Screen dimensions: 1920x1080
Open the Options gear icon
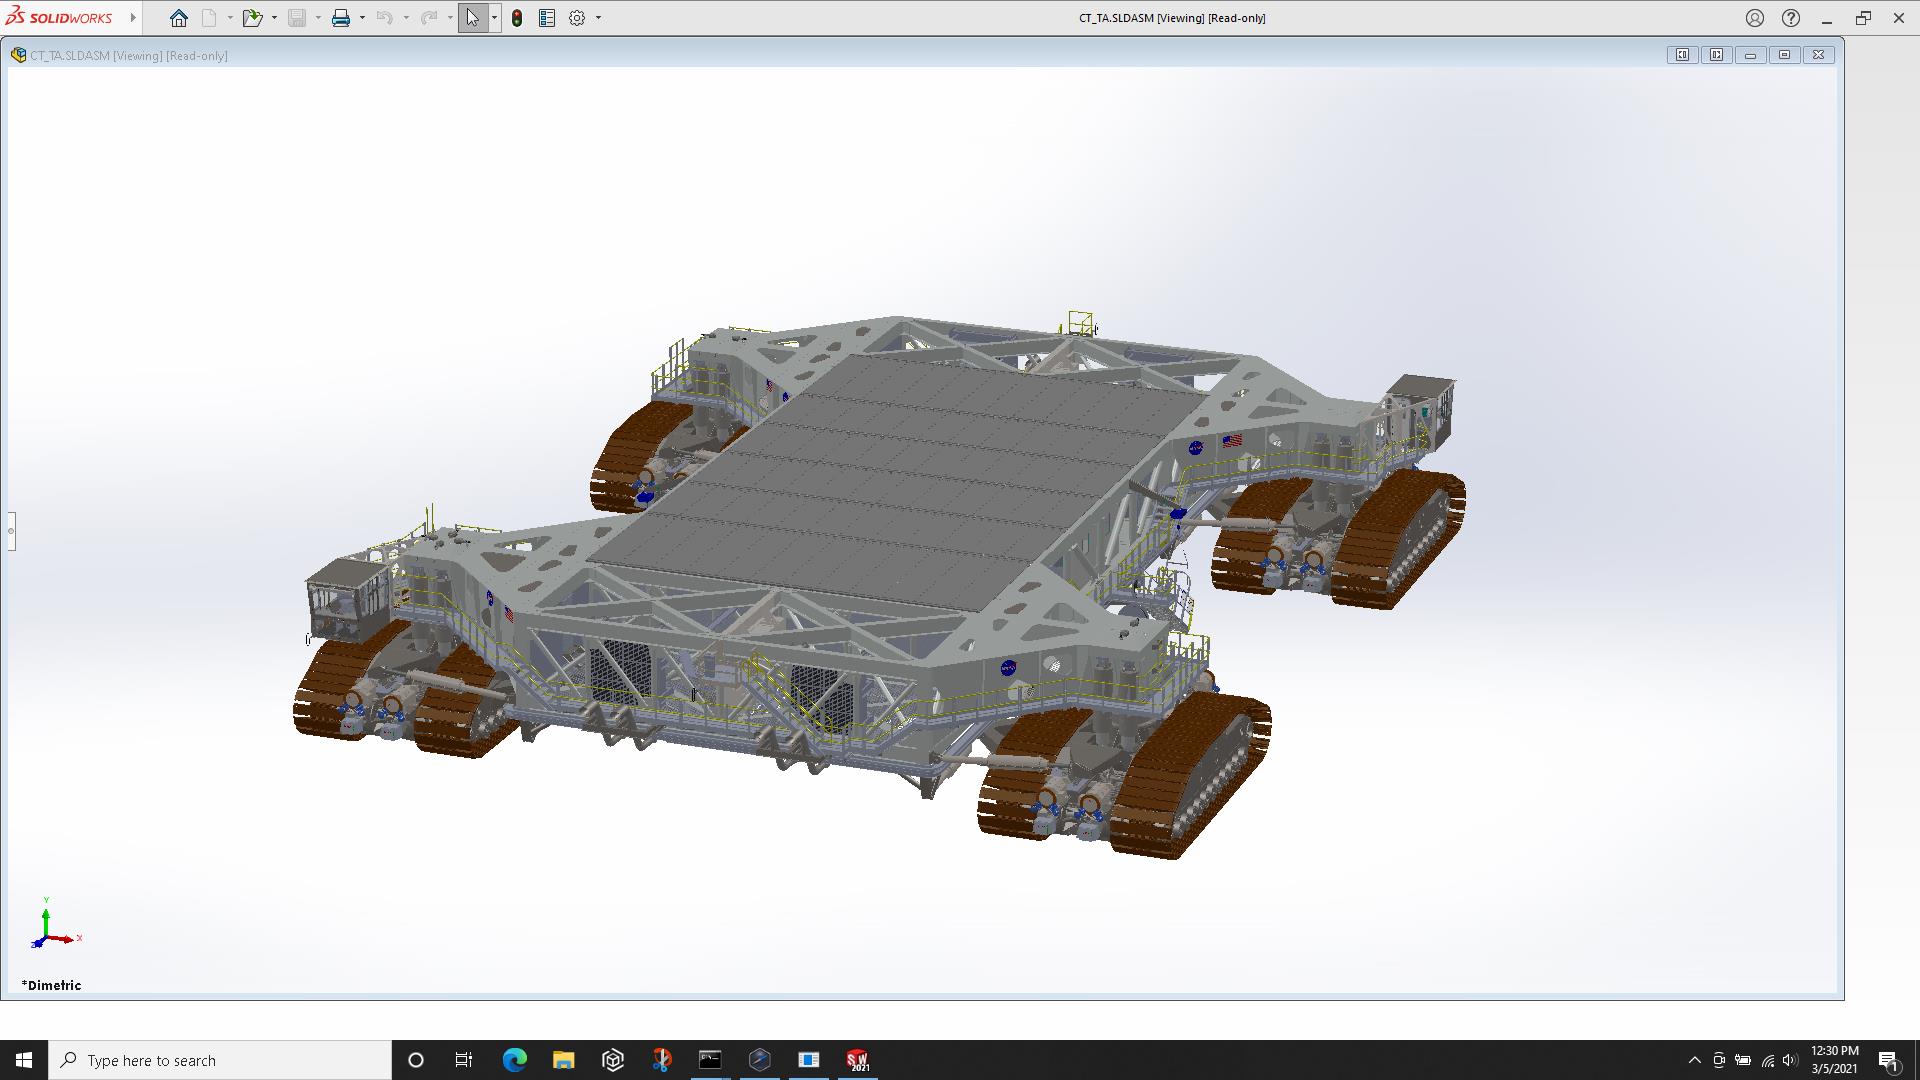point(577,18)
